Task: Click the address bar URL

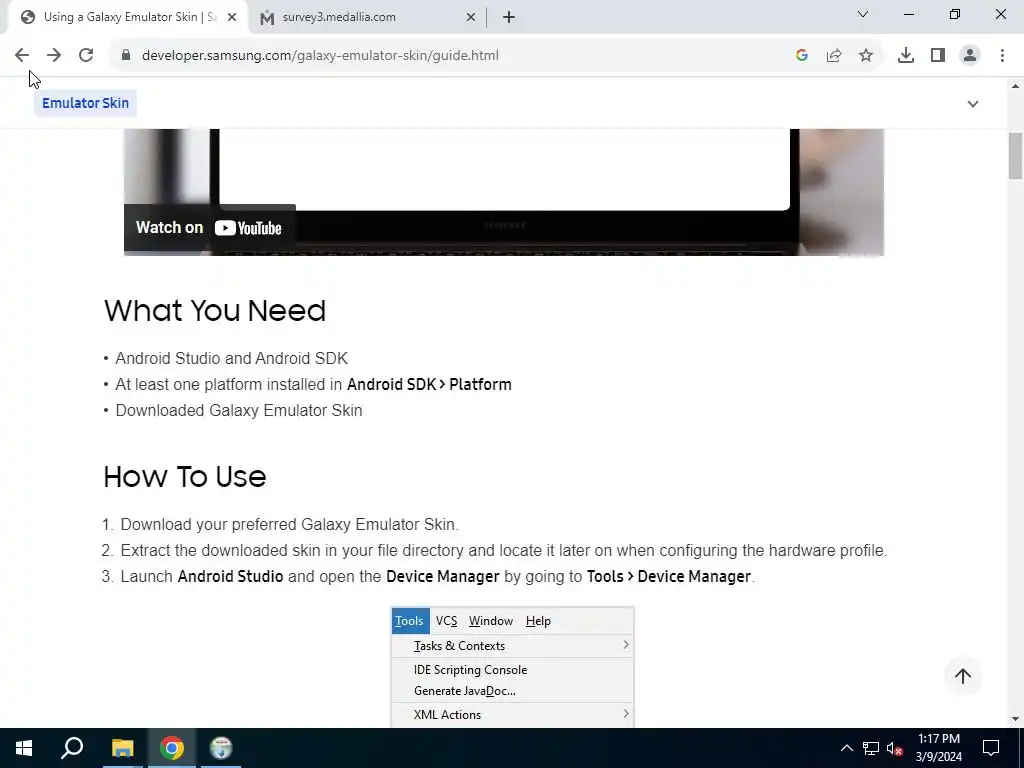Action: [320, 56]
